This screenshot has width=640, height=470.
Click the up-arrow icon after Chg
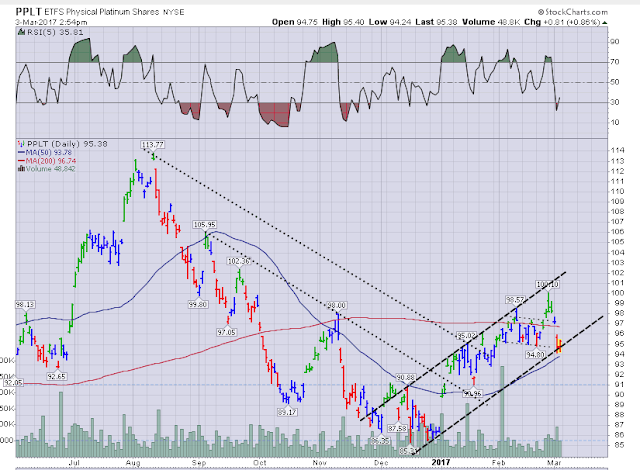pos(604,23)
